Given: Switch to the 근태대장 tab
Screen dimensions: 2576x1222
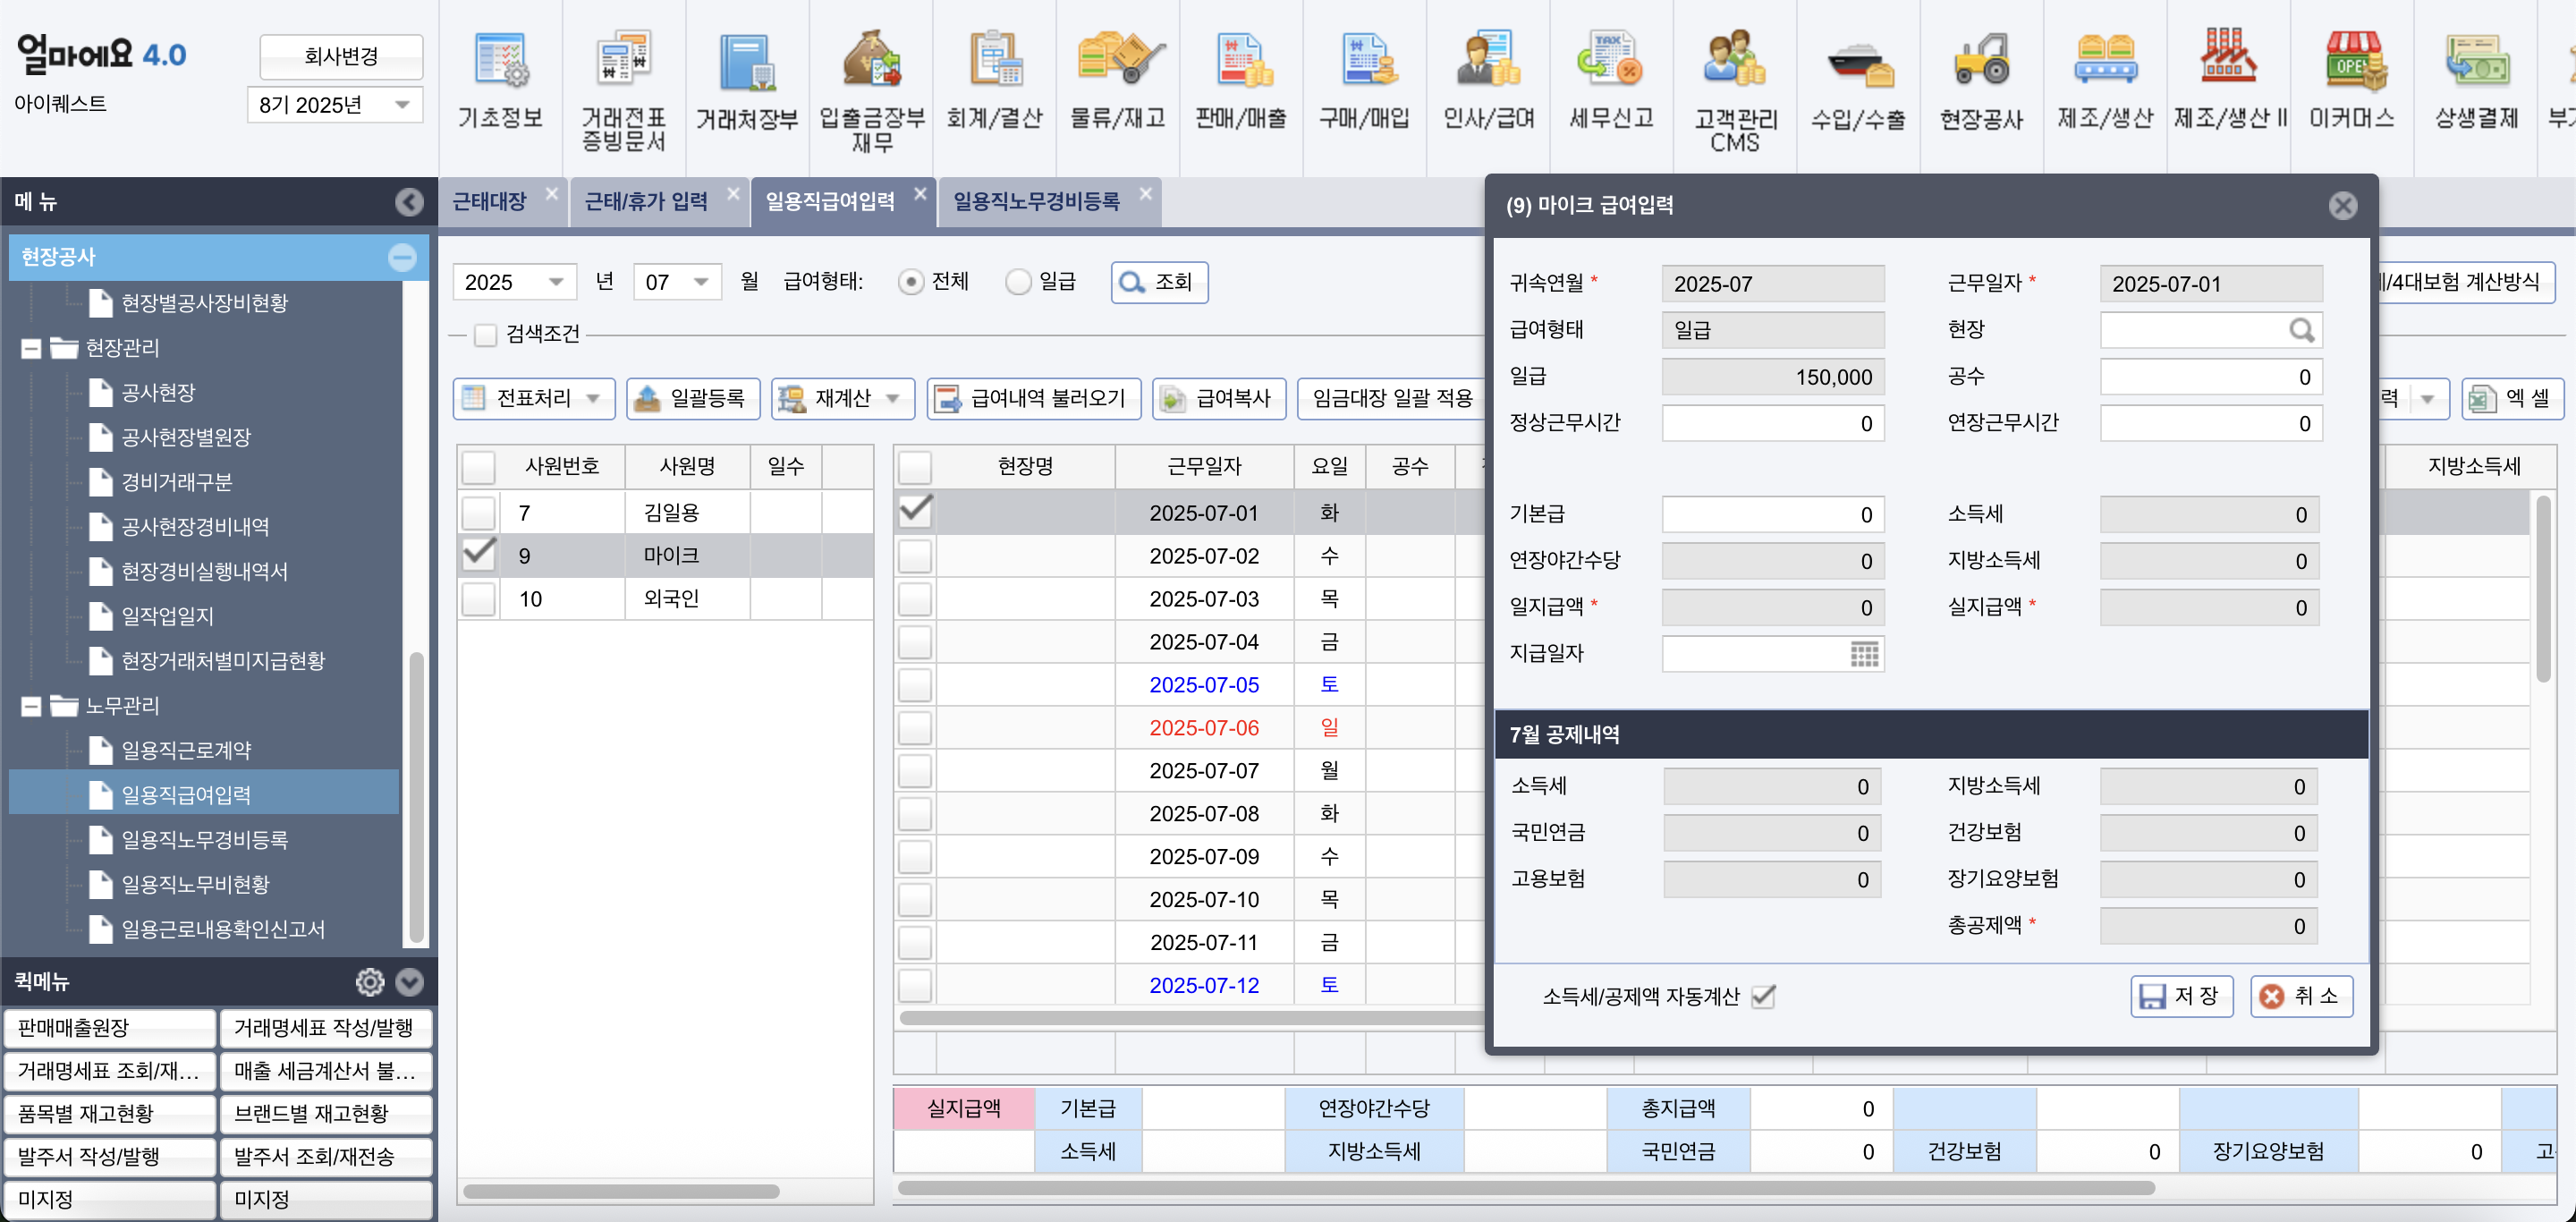Looking at the screenshot, I should pos(490,201).
